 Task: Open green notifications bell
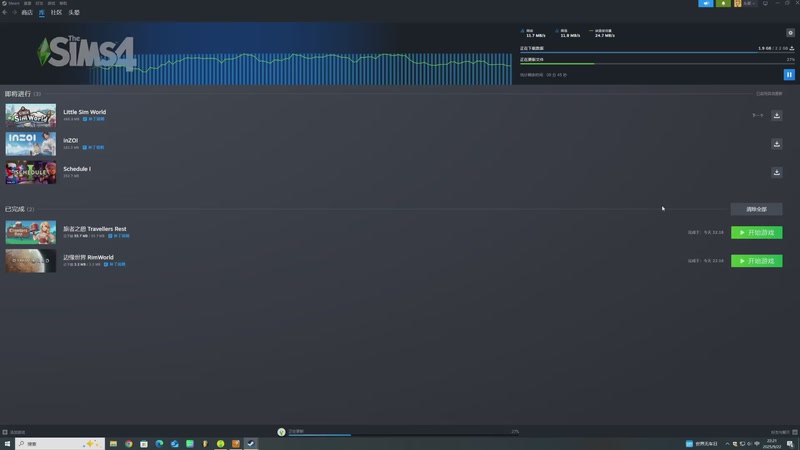pos(723,3)
